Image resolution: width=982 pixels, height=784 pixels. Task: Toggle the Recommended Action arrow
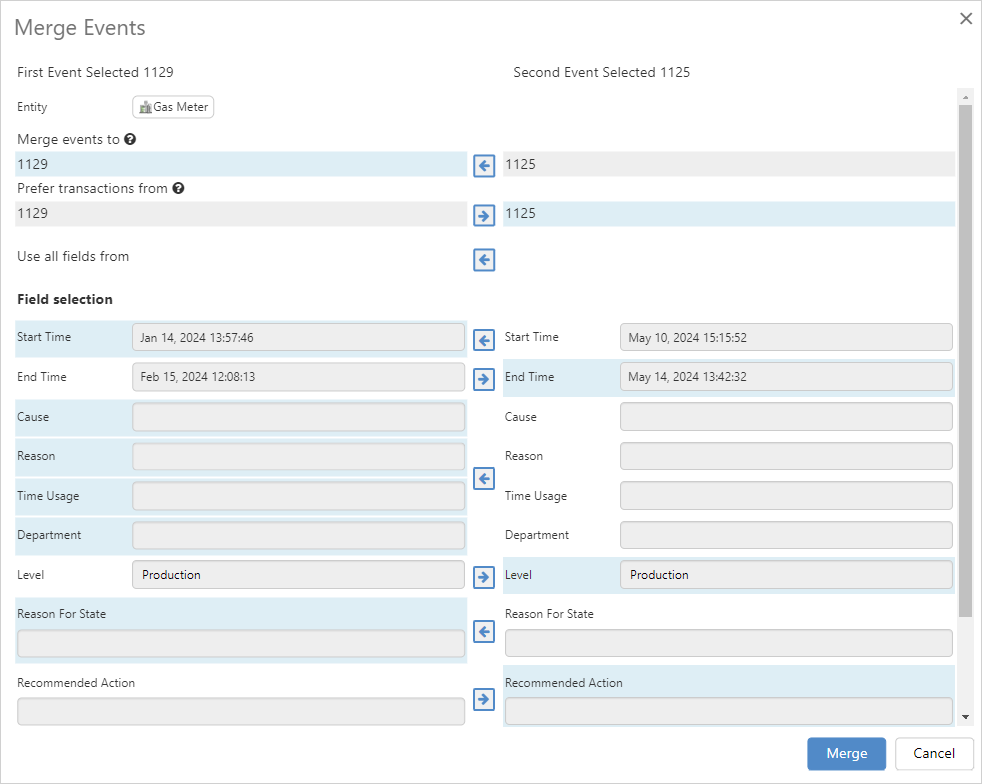(484, 699)
